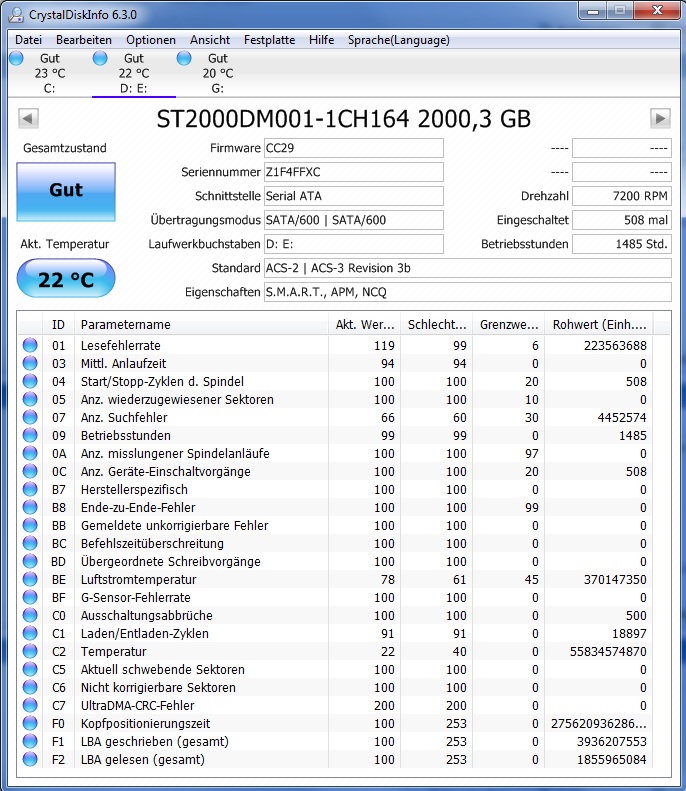Click status orb for Temperatur row C2

coord(30,651)
